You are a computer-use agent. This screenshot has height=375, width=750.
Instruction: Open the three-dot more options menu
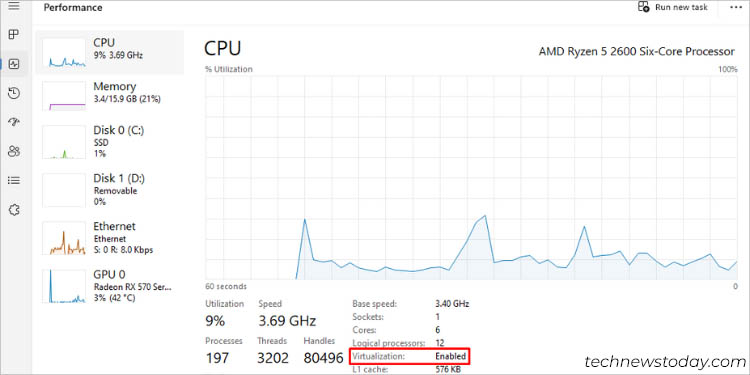(x=734, y=7)
